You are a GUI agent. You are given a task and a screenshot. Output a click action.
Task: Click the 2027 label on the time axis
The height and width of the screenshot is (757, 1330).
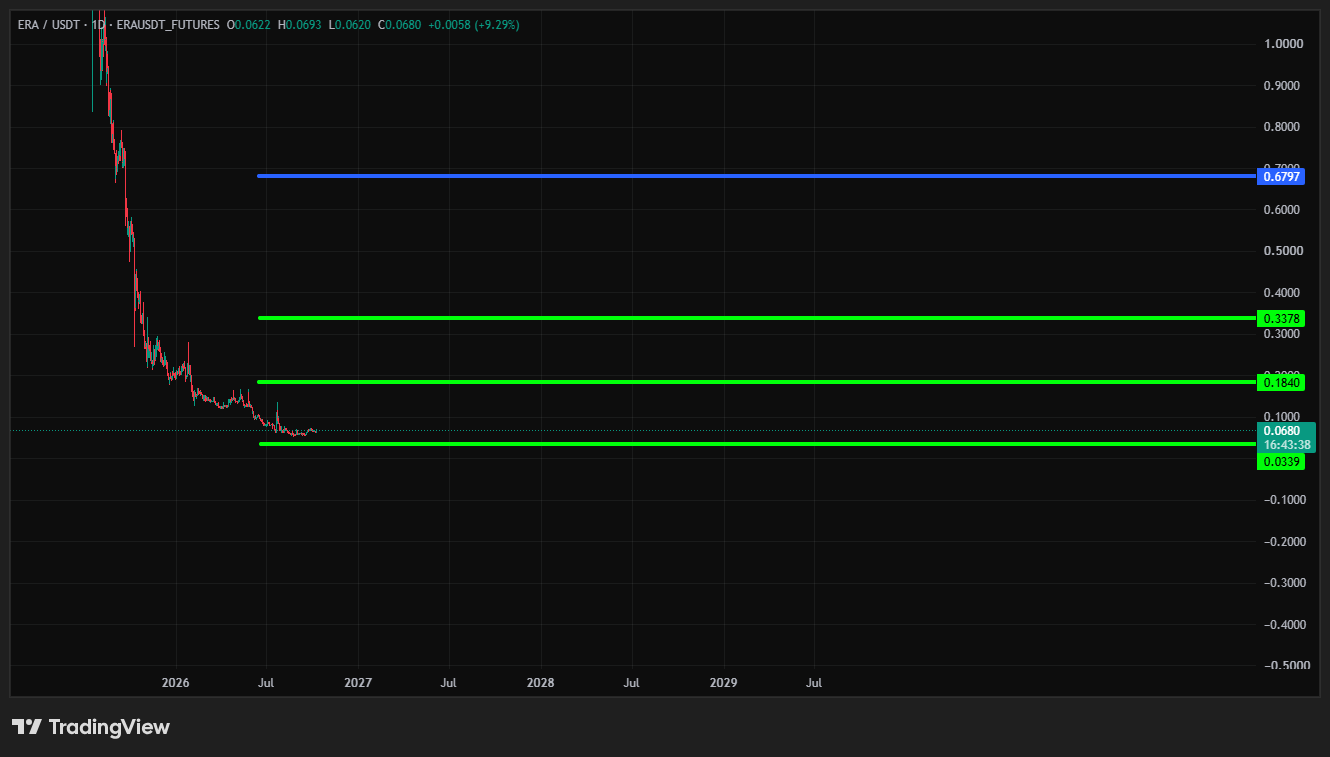(358, 684)
